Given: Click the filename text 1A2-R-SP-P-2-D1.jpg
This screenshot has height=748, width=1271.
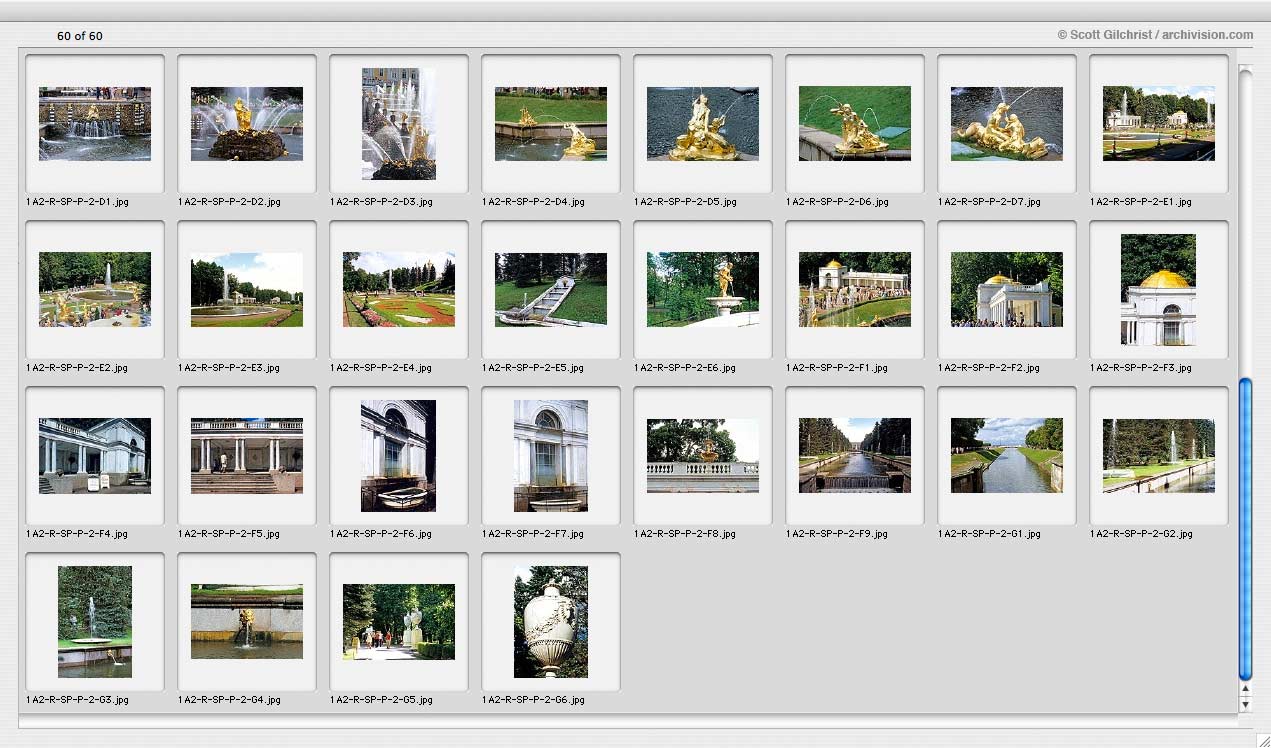Looking at the screenshot, I should pyautogui.click(x=77, y=202).
